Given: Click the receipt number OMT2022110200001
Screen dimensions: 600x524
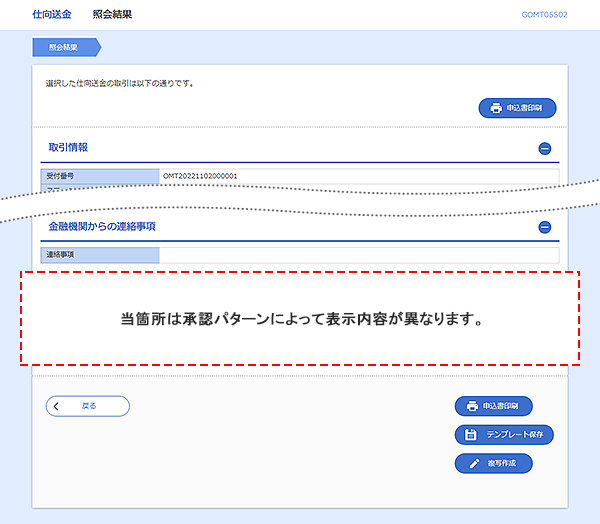Looking at the screenshot, I should click(x=200, y=176).
